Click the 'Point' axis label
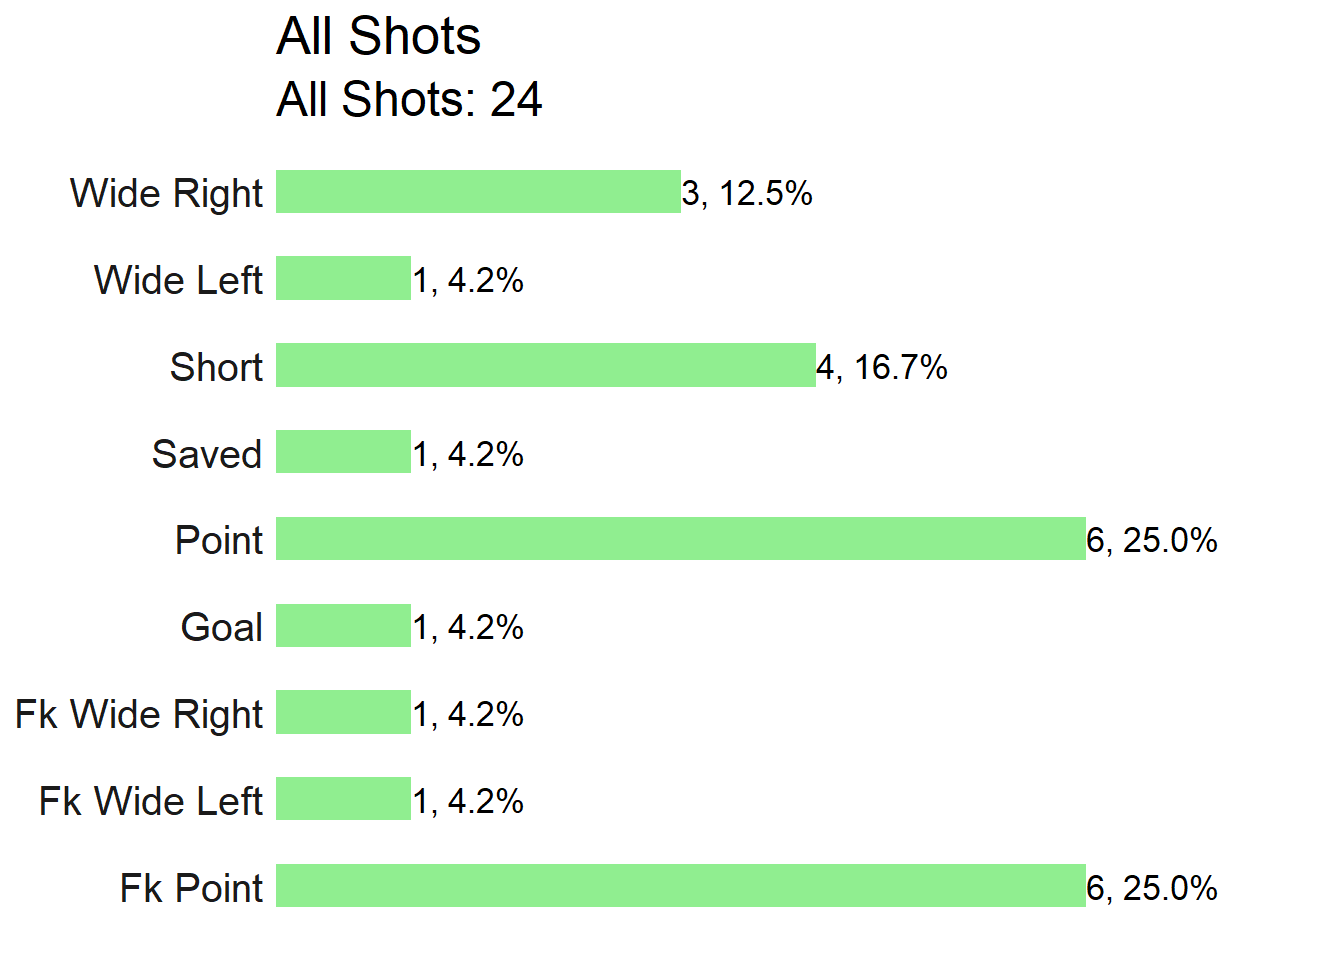1344x960 pixels. pyautogui.click(x=219, y=541)
